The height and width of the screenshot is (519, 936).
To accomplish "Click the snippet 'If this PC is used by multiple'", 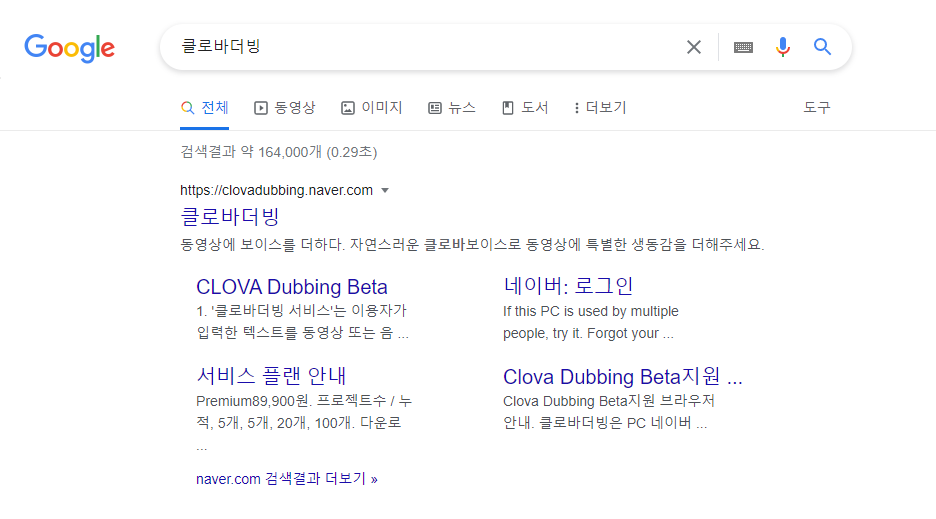I will pos(590,323).
